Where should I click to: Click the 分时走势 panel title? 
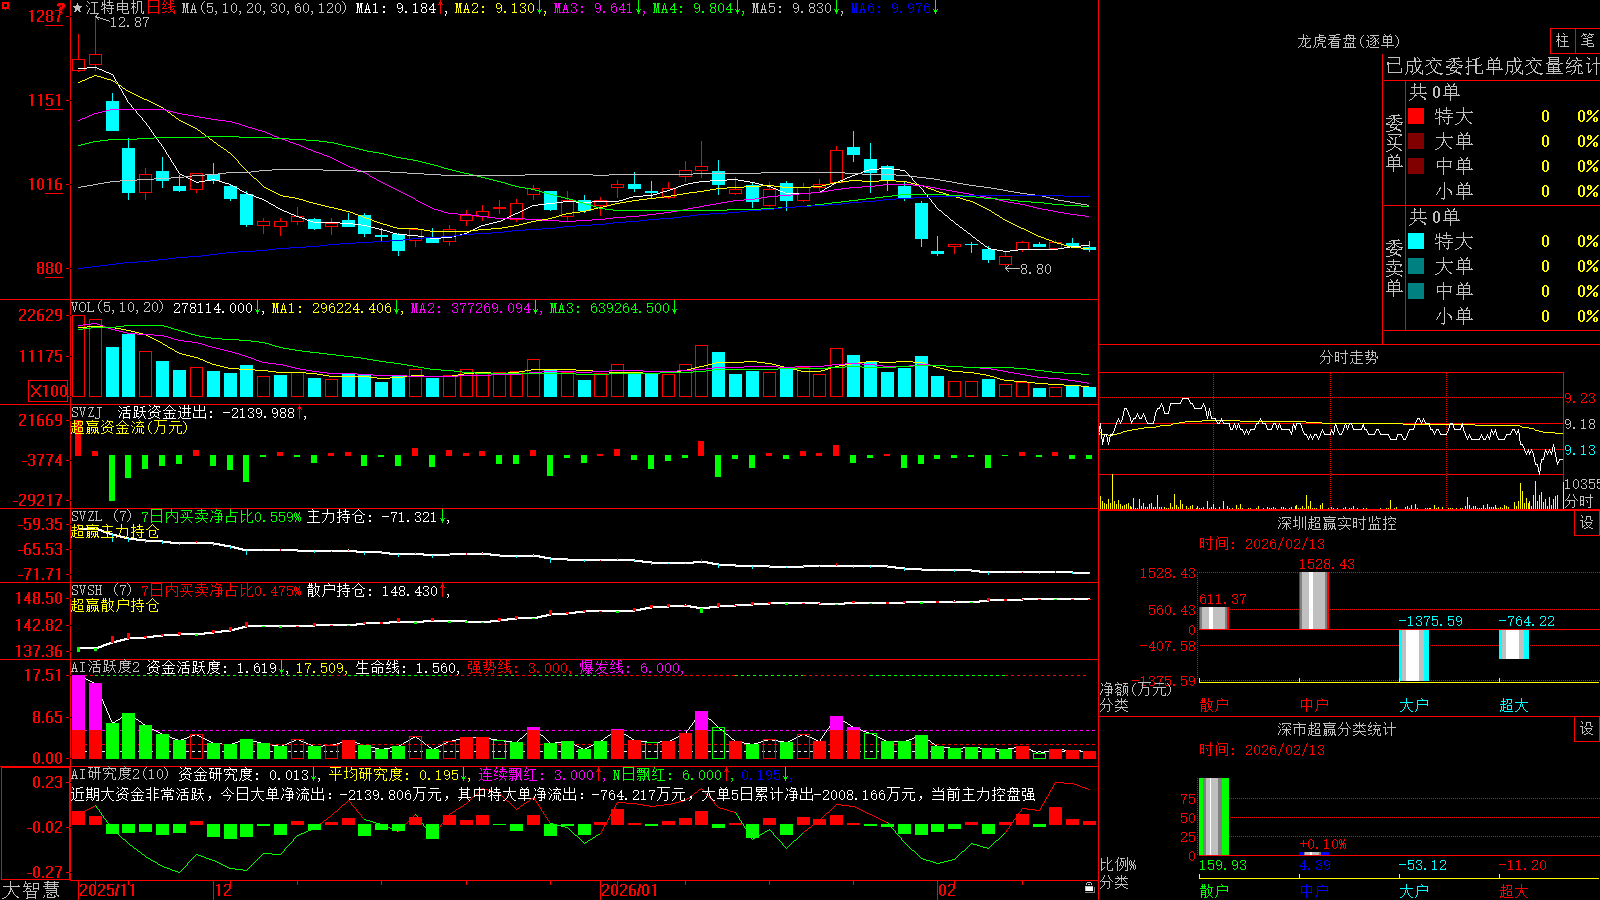tap(1348, 357)
